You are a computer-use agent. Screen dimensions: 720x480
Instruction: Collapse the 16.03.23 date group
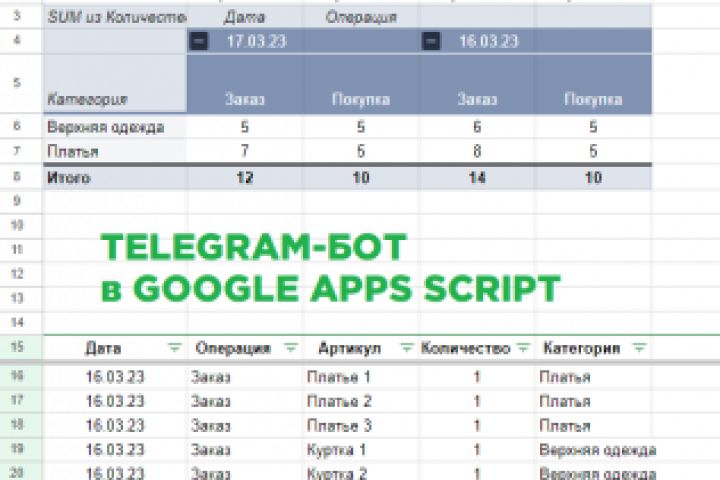point(431,41)
